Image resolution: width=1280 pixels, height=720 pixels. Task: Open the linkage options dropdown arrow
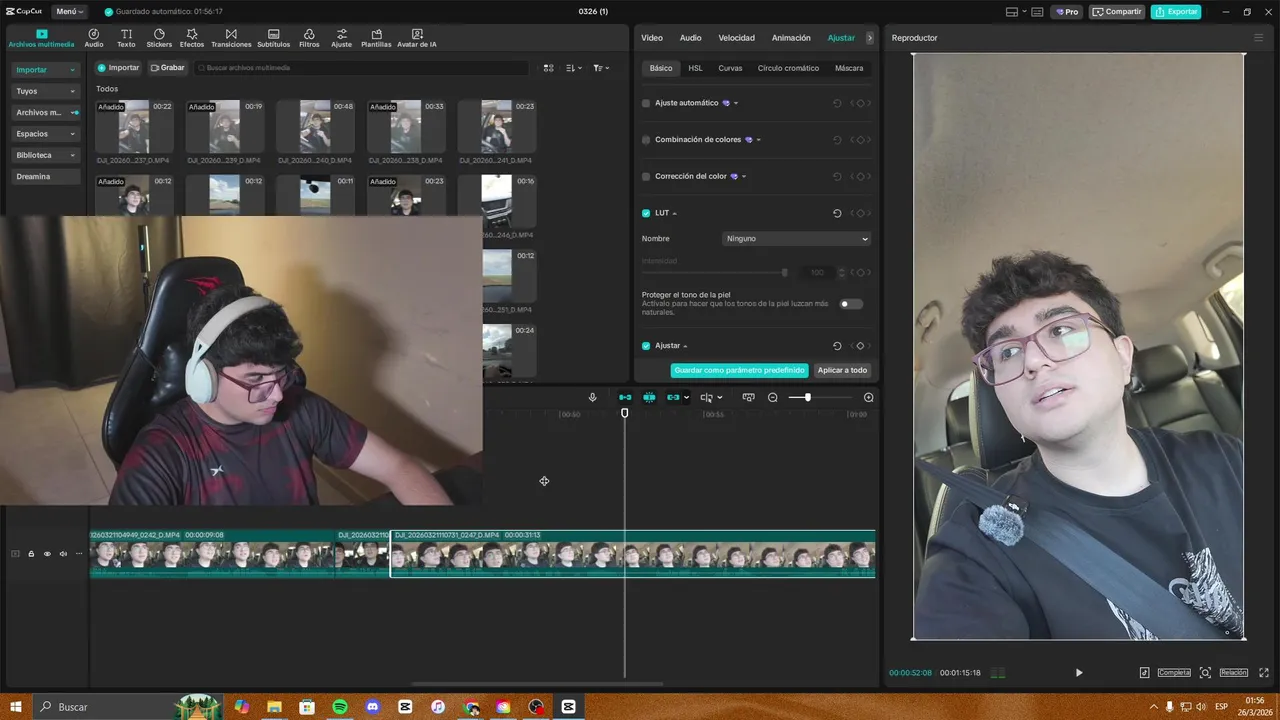pyautogui.click(x=685, y=397)
